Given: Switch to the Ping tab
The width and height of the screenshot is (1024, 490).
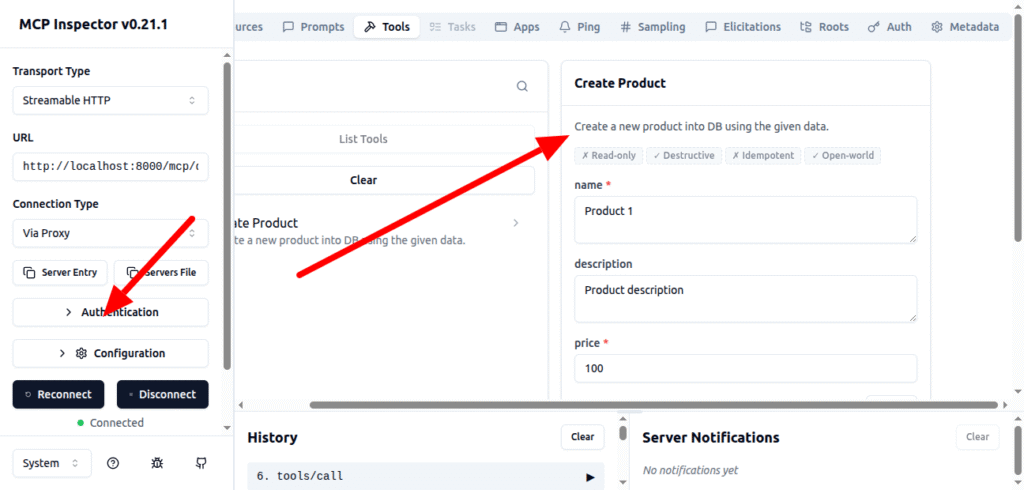Looking at the screenshot, I should [580, 27].
